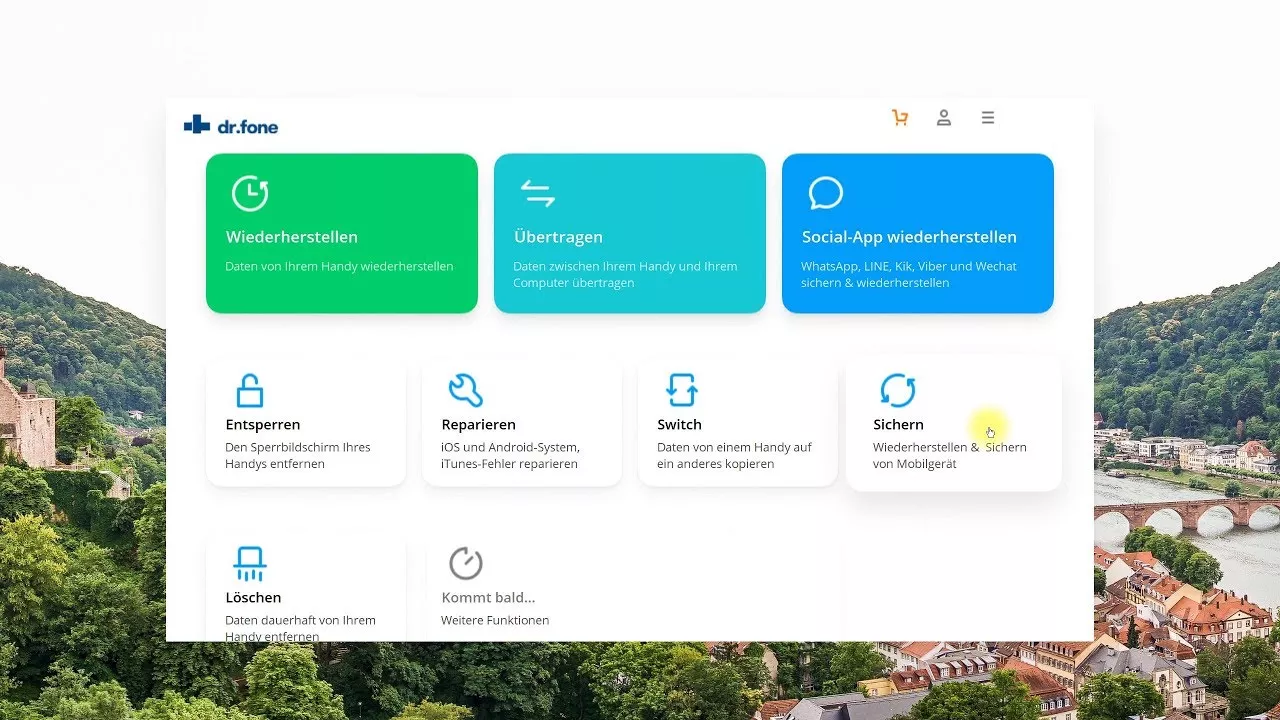Open Social-App wiederherstellen title
Screen dimensions: 1280x720
point(909,237)
